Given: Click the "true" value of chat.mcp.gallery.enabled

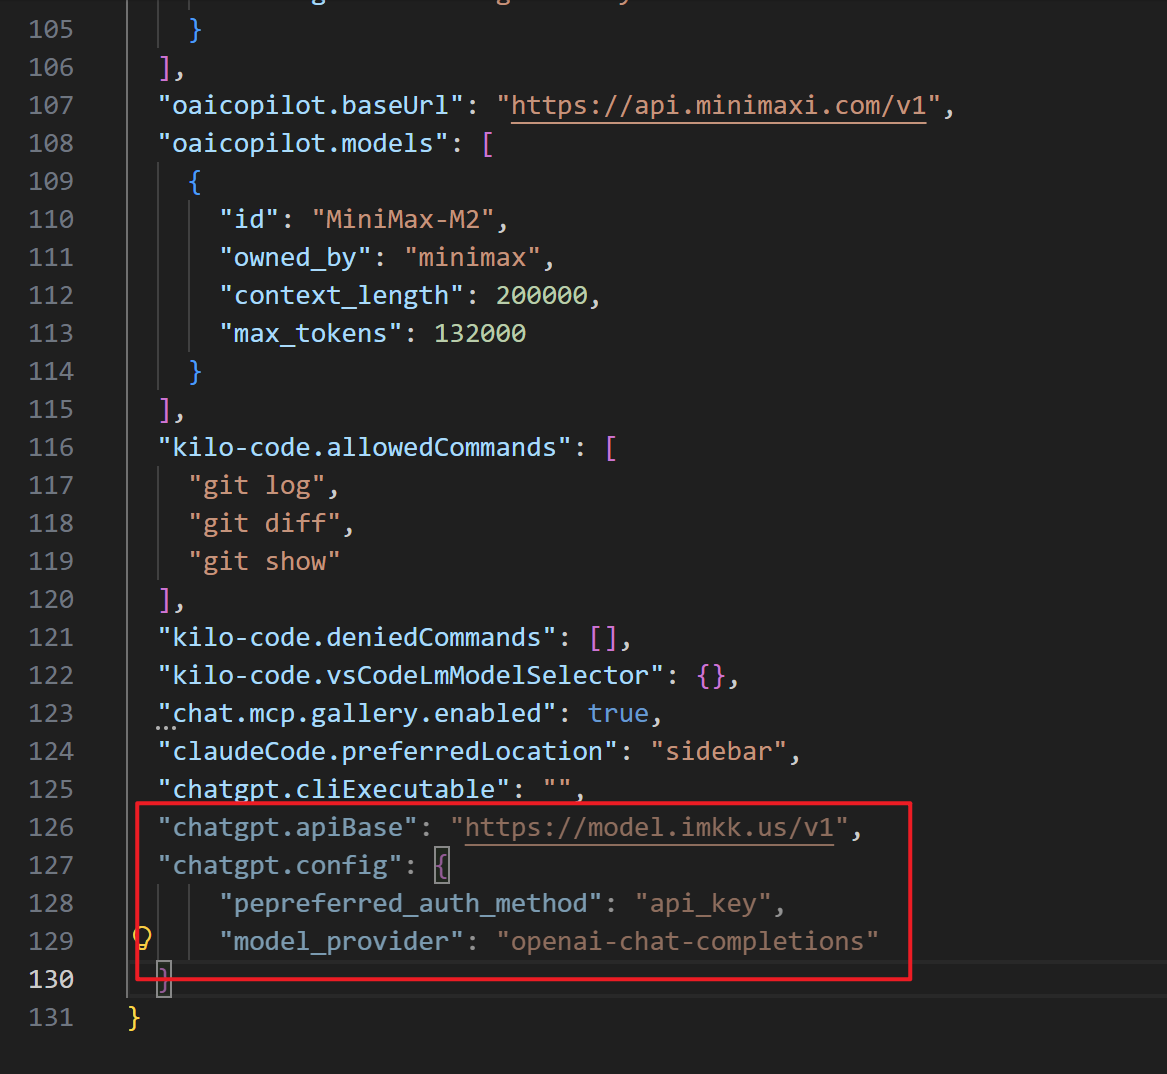Looking at the screenshot, I should tap(618, 713).
